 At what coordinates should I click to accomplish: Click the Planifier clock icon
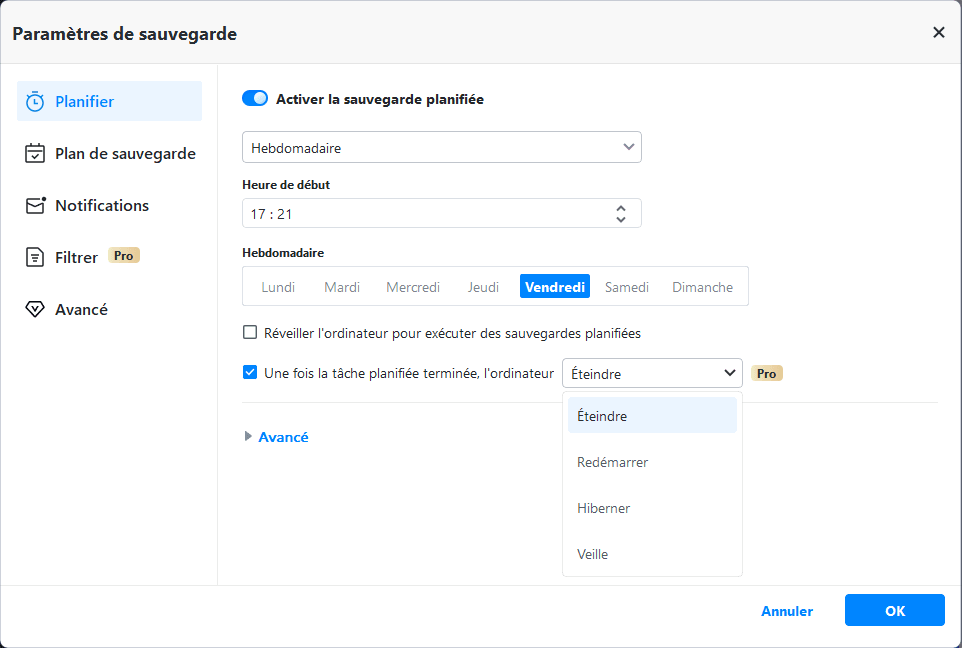[x=35, y=101]
